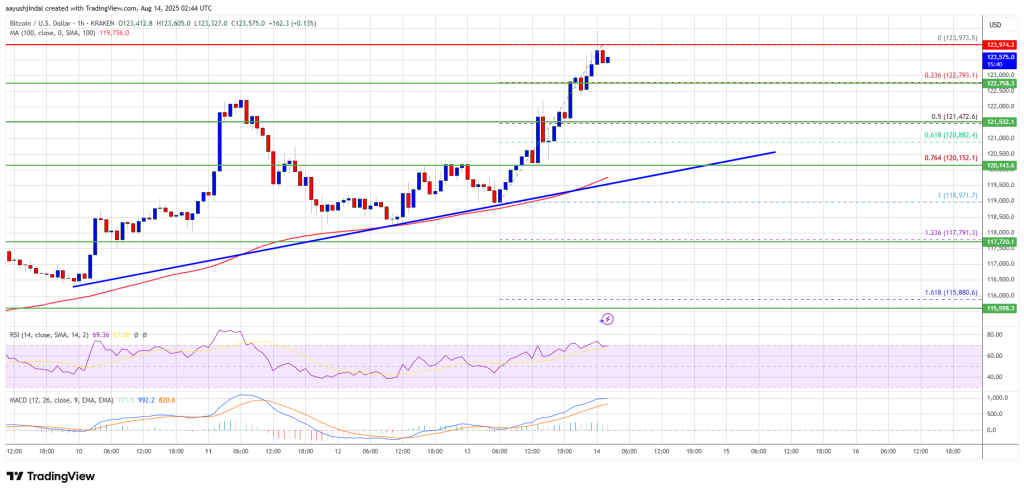Click the red 123,974.3 price label

point(1000,45)
